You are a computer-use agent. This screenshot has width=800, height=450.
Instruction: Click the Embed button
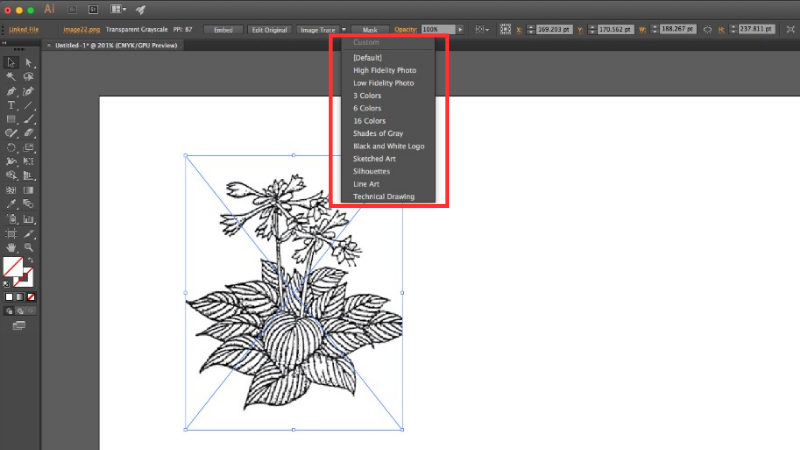tap(221, 30)
